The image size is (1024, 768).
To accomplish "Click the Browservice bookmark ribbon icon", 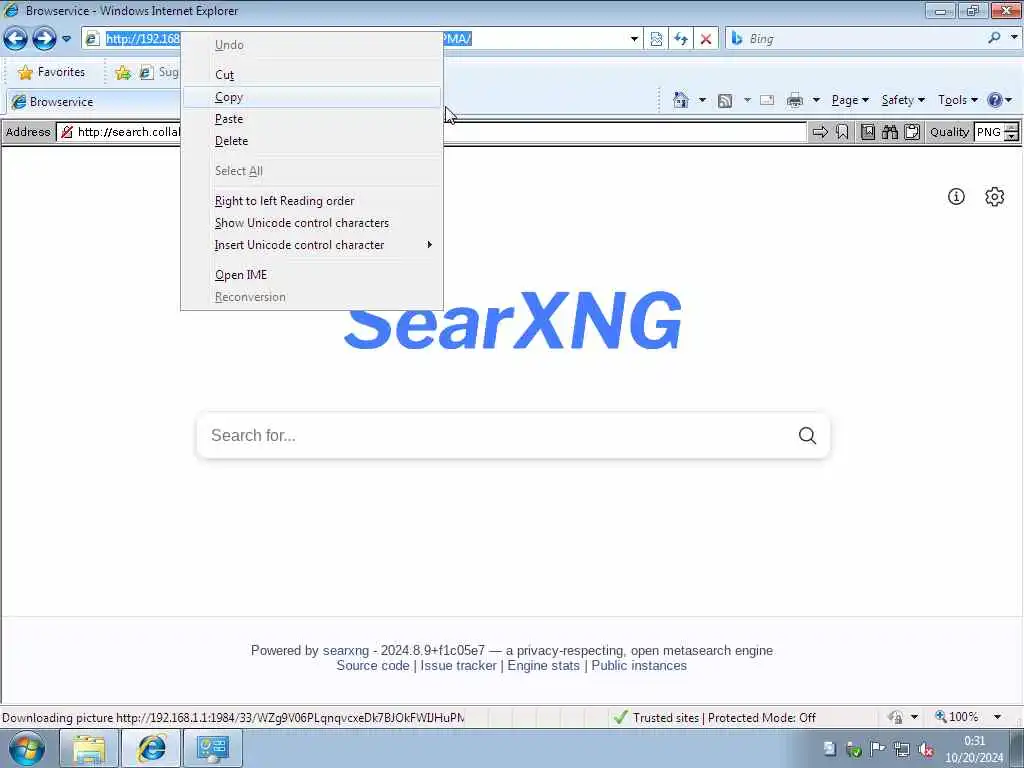I will pyautogui.click(x=842, y=133).
